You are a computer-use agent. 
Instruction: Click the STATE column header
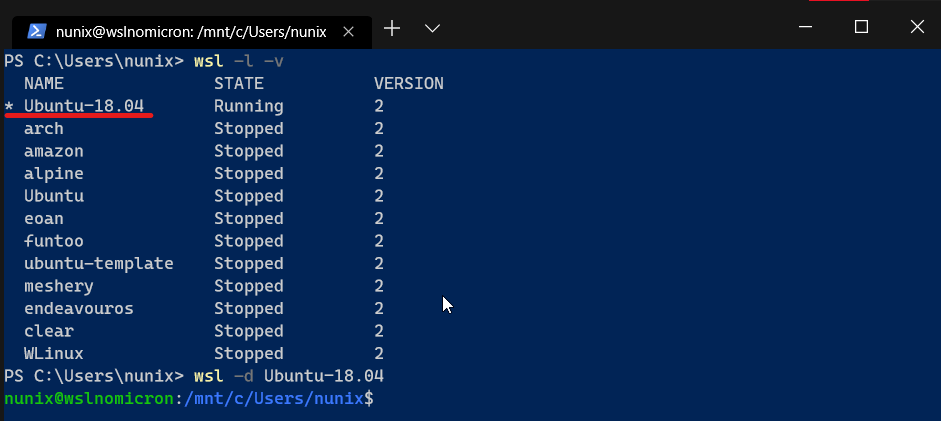pos(239,83)
